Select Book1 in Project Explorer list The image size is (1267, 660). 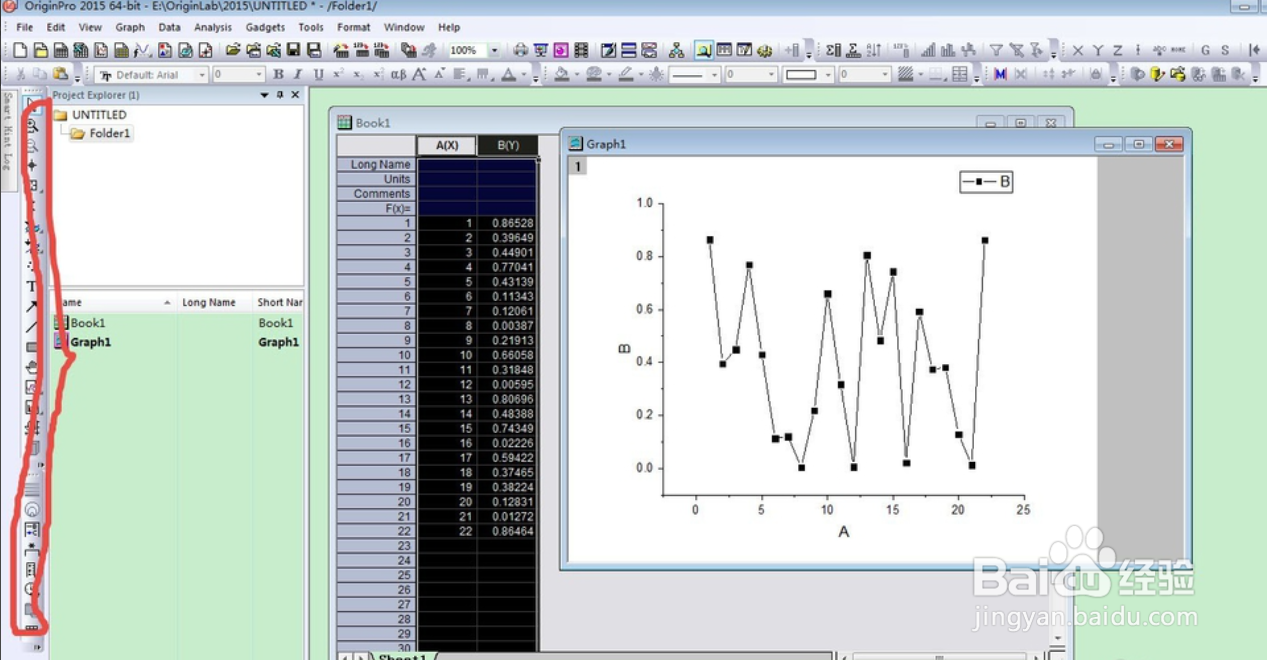tap(87, 323)
